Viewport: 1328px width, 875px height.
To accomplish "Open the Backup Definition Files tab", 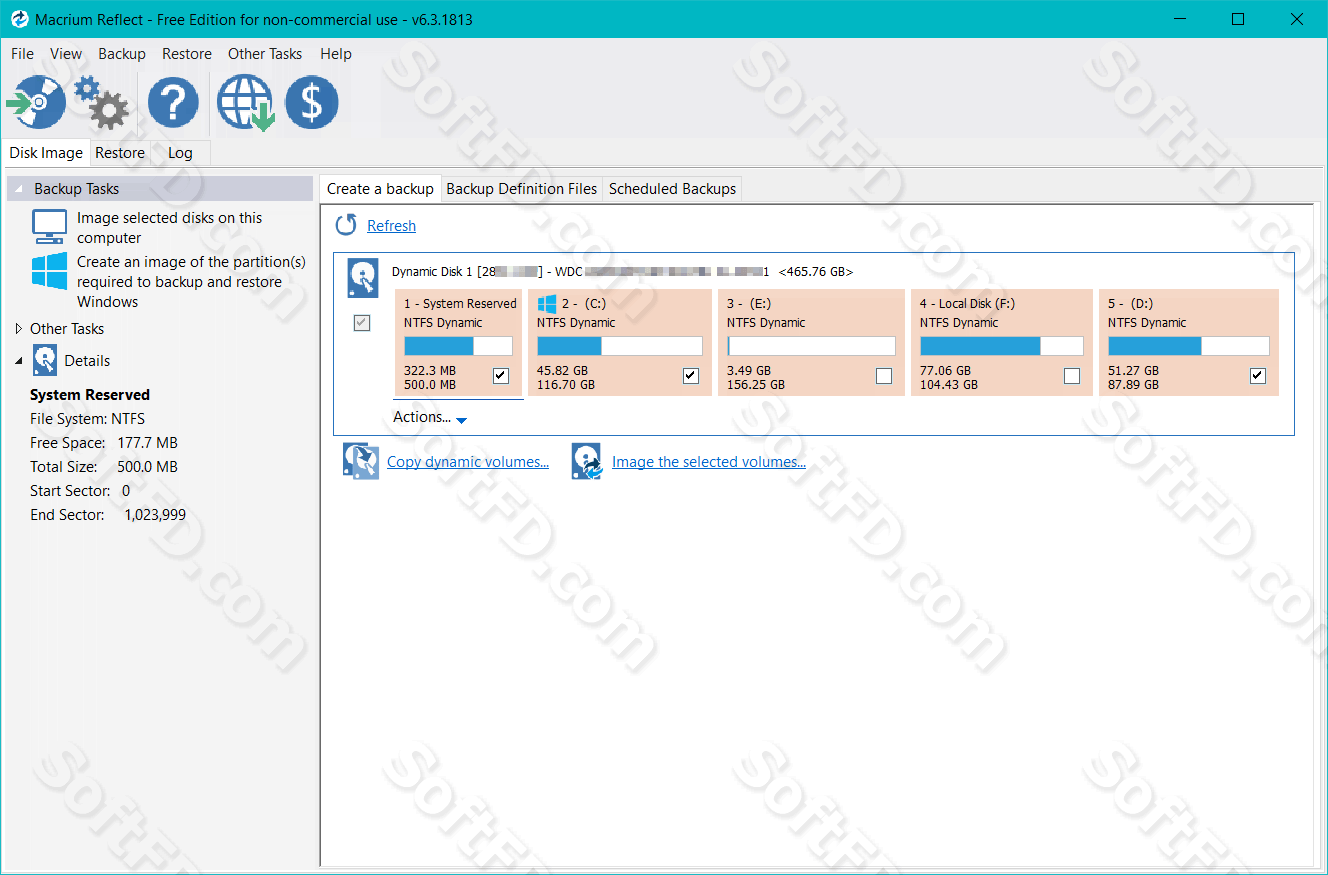I will (x=521, y=188).
